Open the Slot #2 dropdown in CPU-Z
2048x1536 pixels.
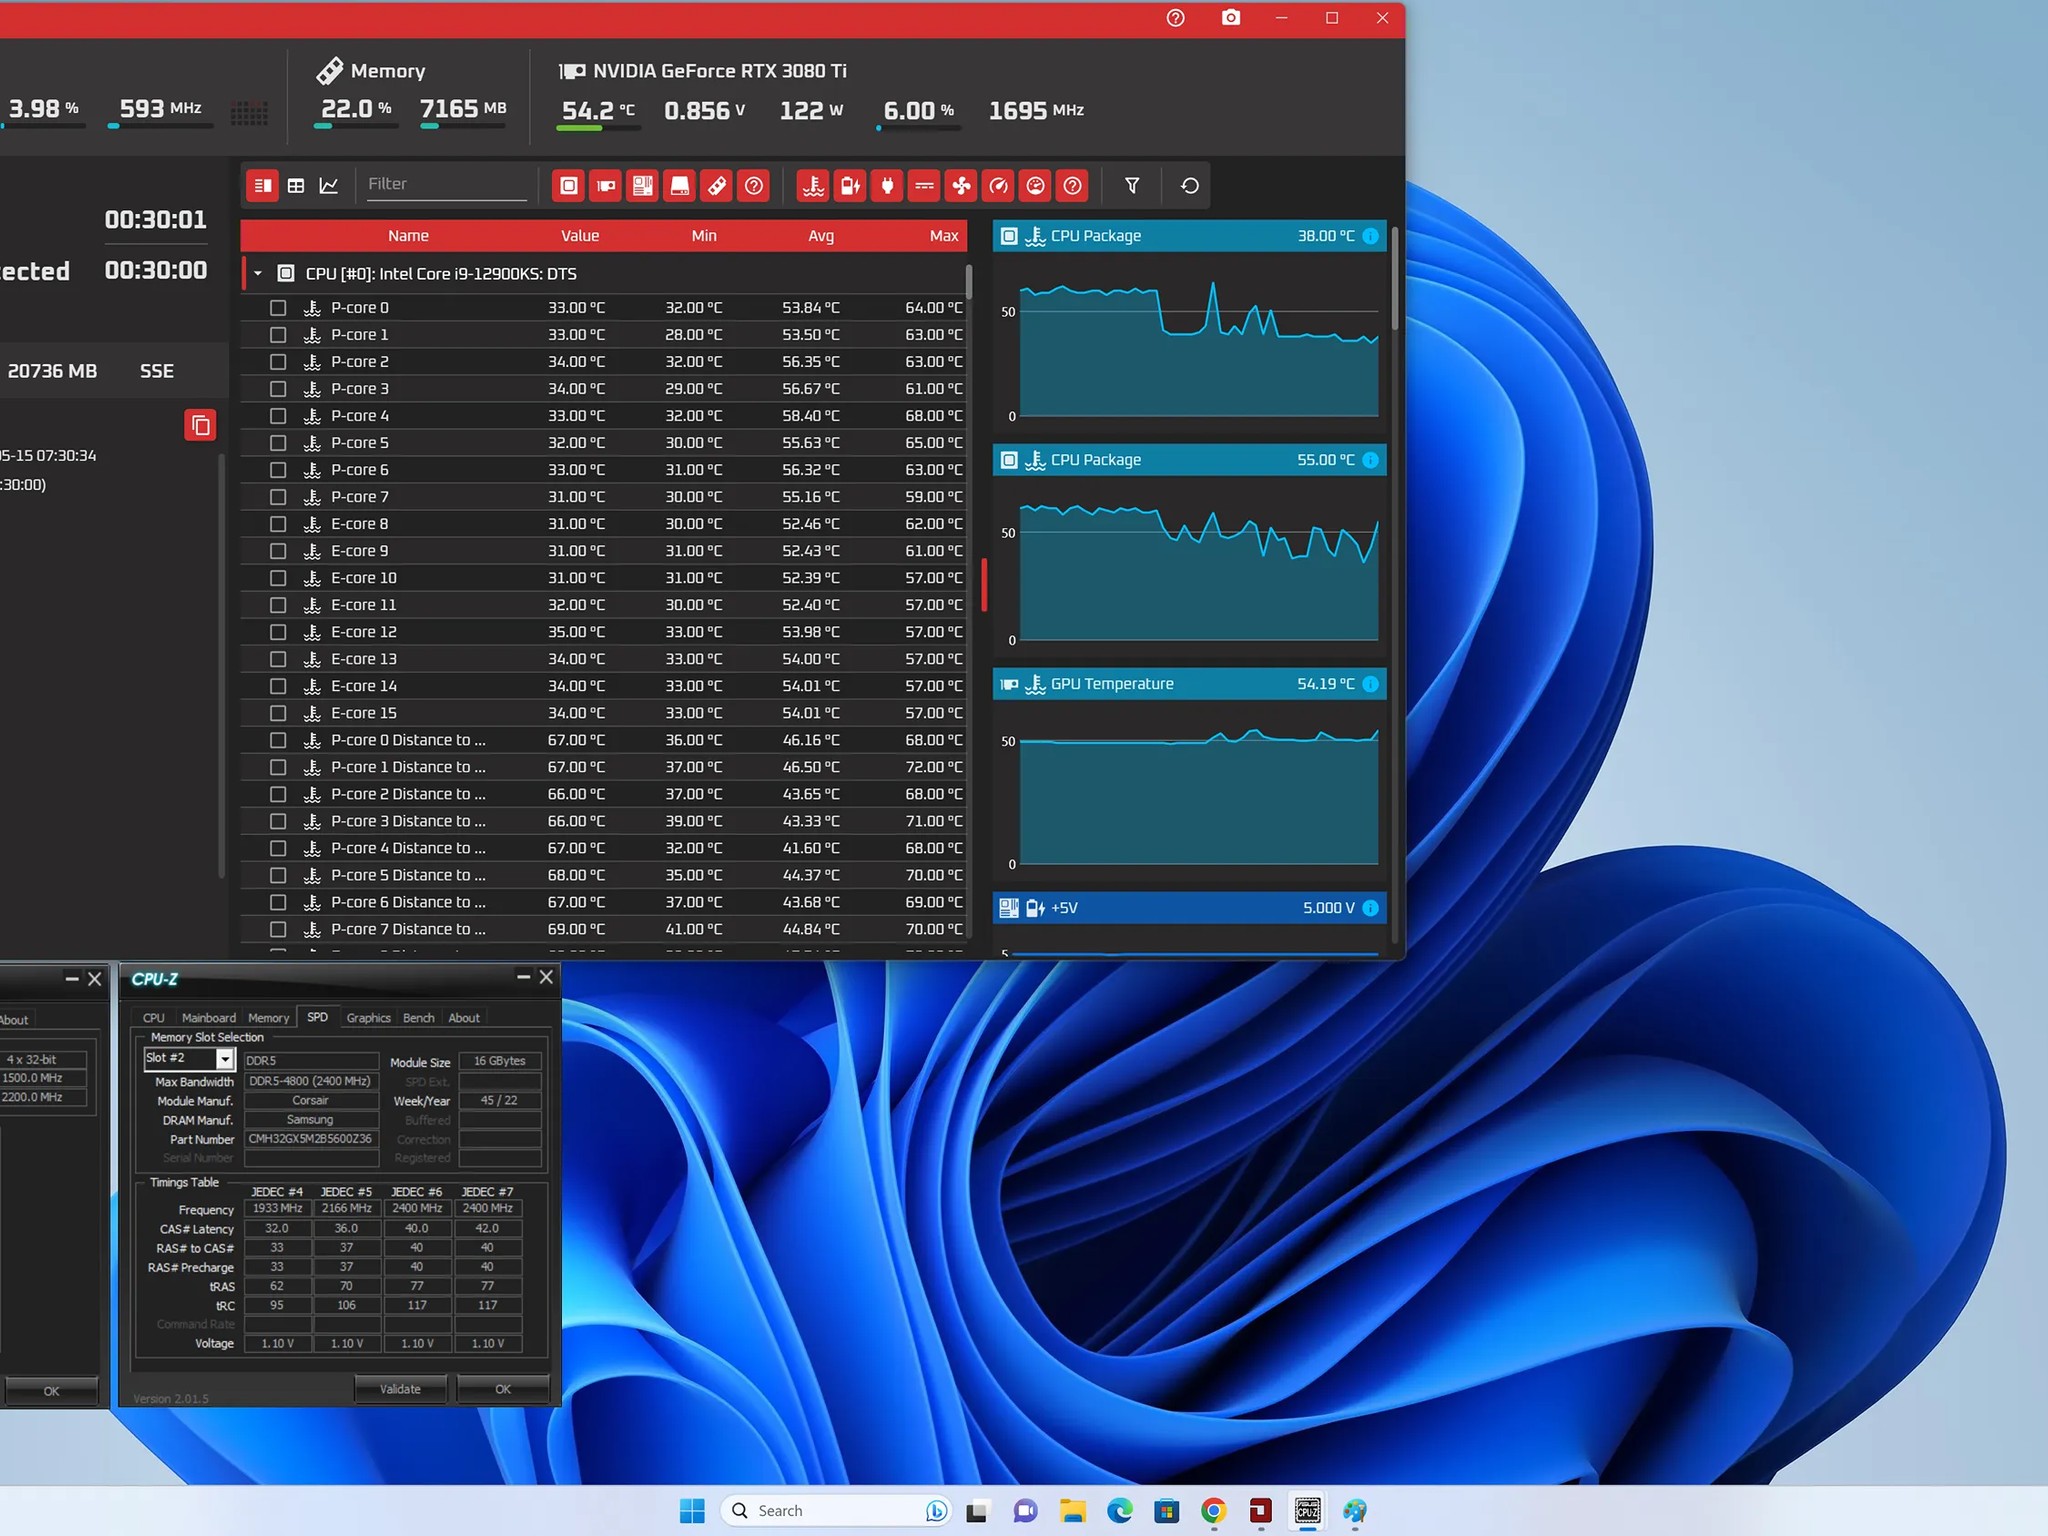click(x=225, y=1059)
